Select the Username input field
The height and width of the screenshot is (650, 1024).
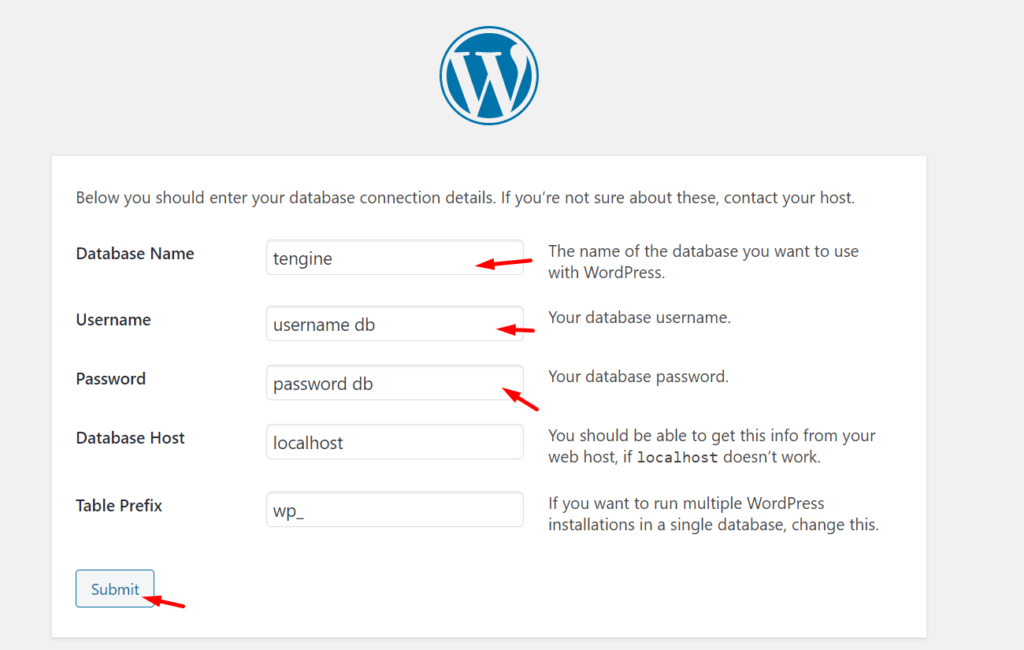point(394,323)
